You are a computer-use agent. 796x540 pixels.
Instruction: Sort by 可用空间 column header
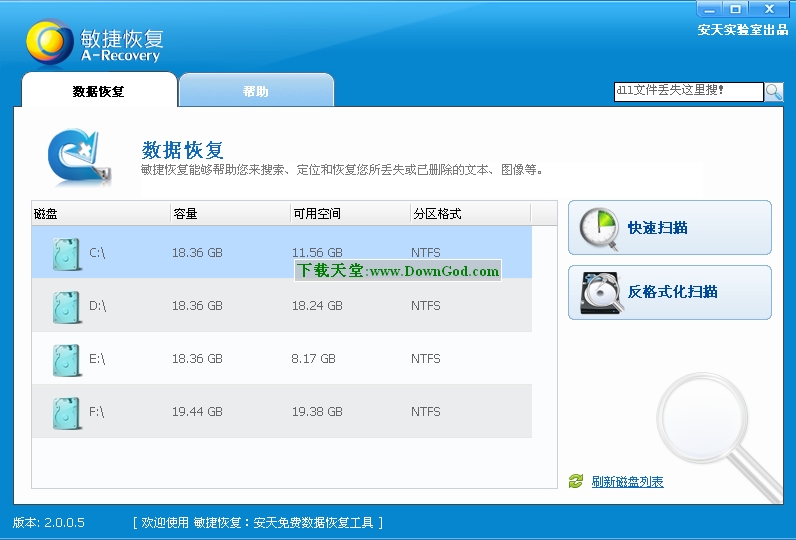click(x=349, y=214)
